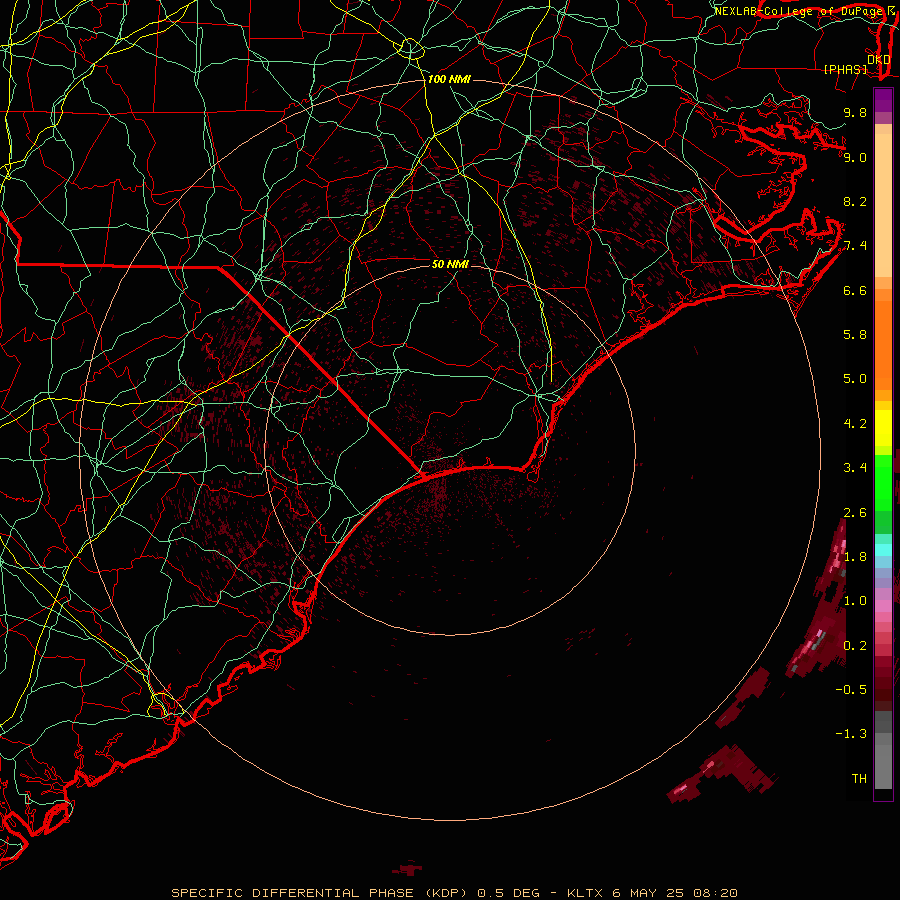Click the 7.4 legend value
The height and width of the screenshot is (900, 900).
(x=855, y=246)
